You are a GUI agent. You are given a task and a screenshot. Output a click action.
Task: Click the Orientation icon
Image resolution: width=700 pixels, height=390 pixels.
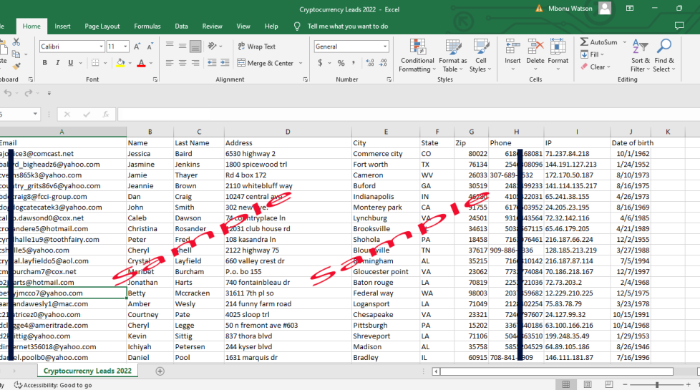(x=212, y=46)
